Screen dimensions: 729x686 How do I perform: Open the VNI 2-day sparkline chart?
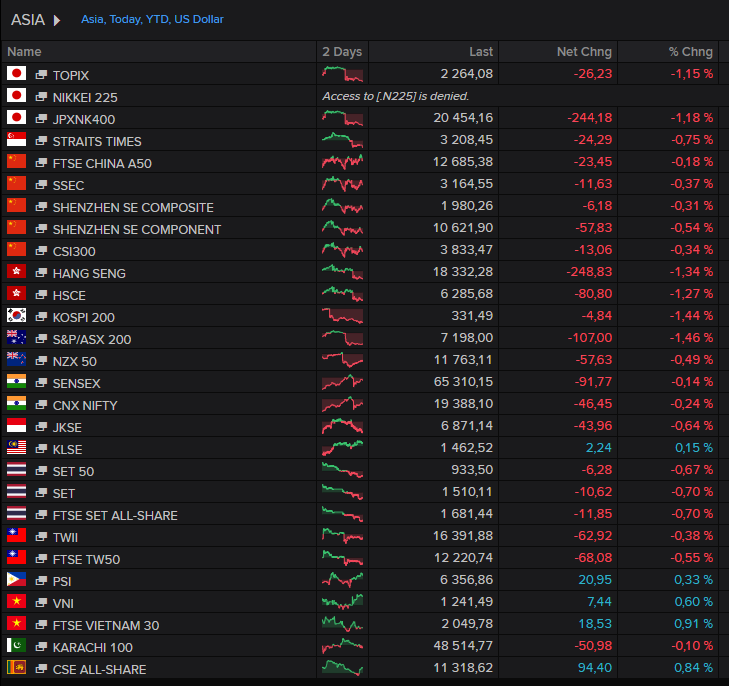pyautogui.click(x=342, y=602)
